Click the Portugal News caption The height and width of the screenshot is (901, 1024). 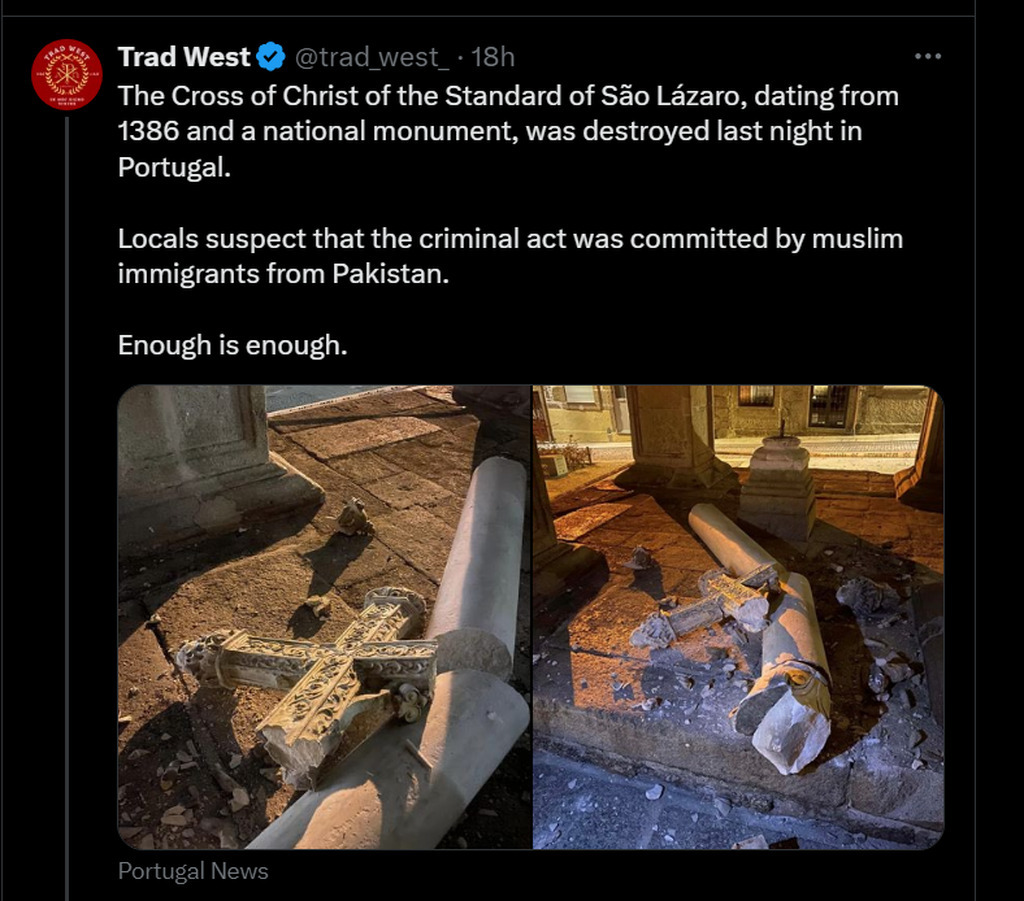pos(193,871)
